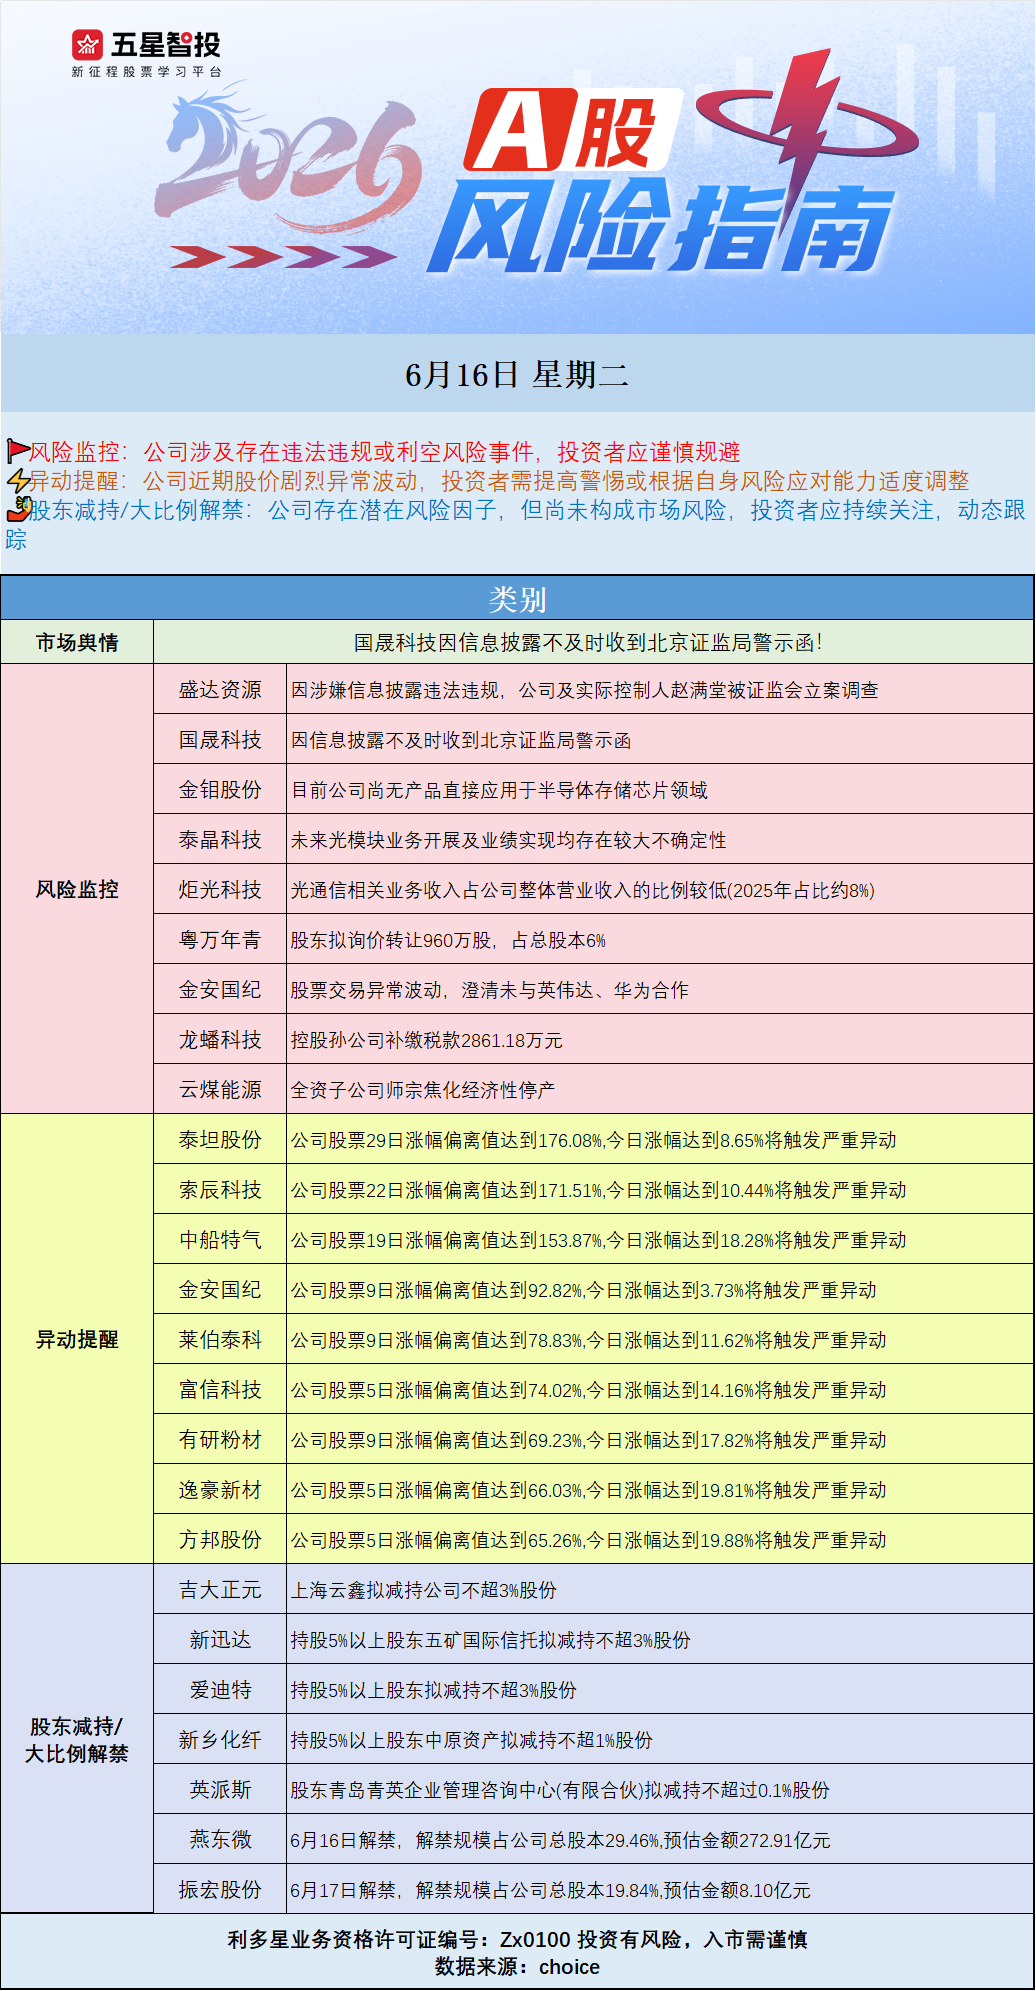Click headline 国晟科技因信息披露不及时收到北京证监局警示函

(587, 642)
